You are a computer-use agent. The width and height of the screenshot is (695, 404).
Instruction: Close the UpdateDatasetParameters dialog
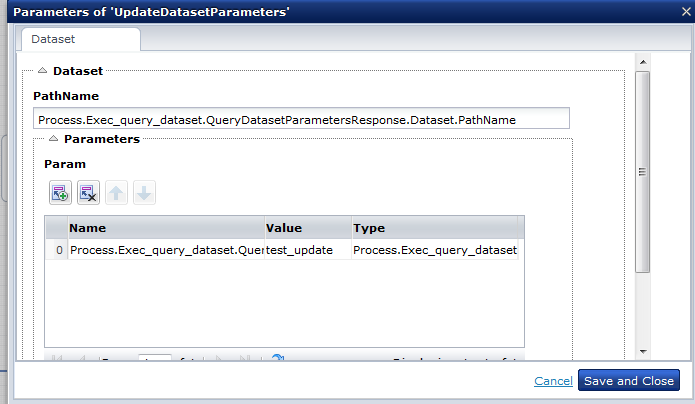coord(681,13)
